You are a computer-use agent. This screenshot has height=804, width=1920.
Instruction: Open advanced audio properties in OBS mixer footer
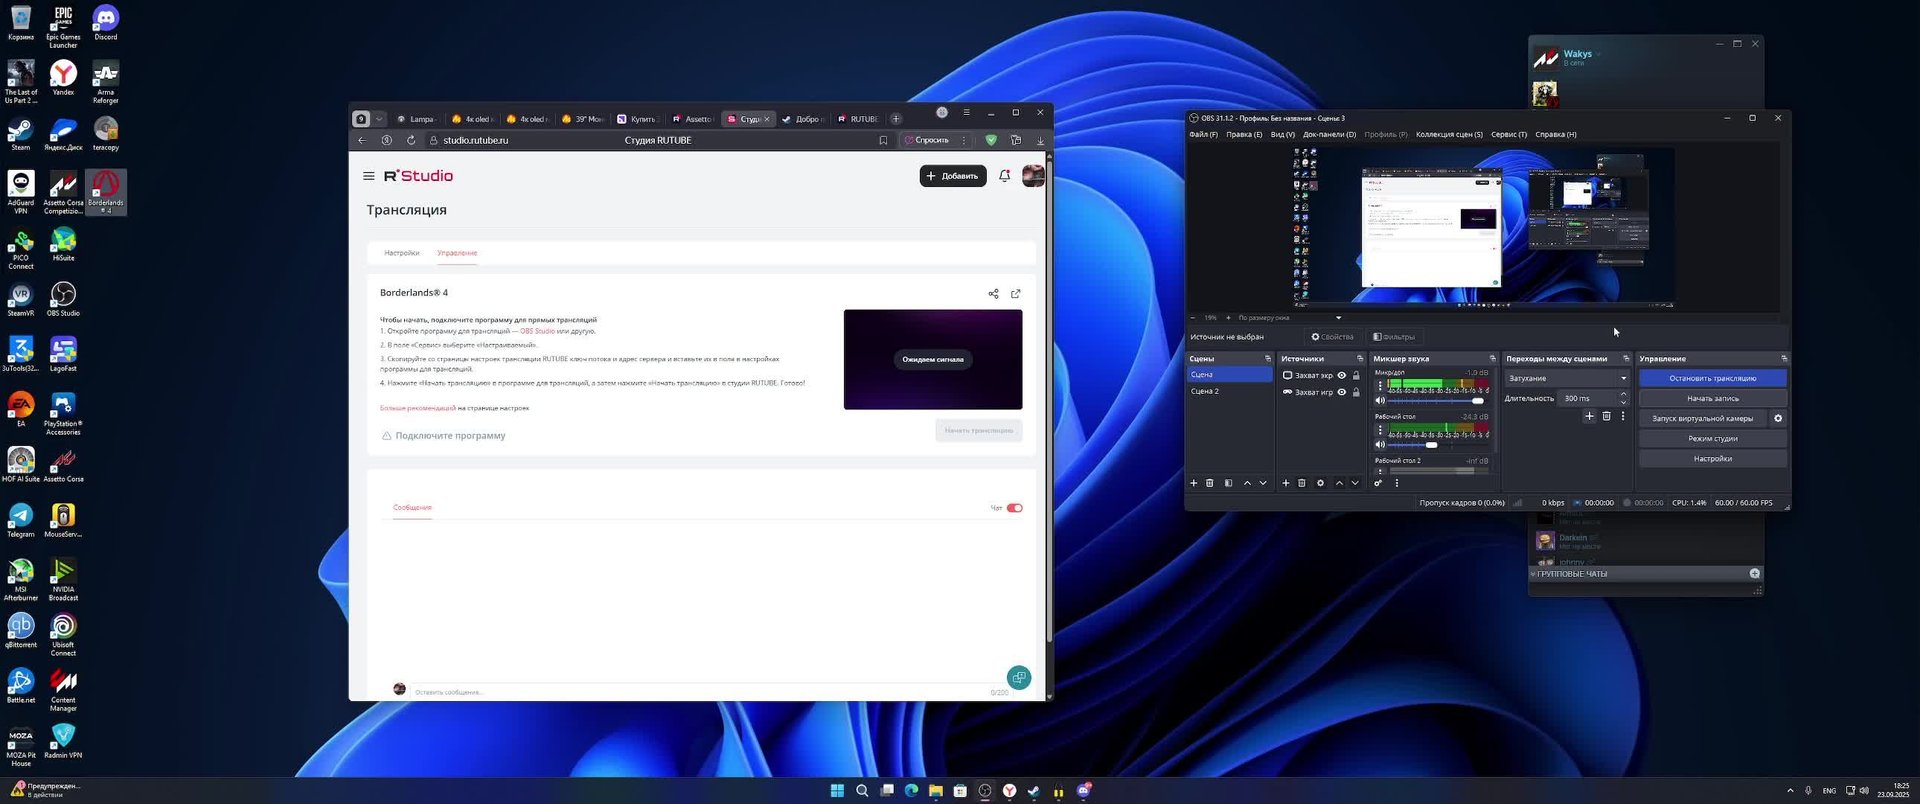point(1378,483)
